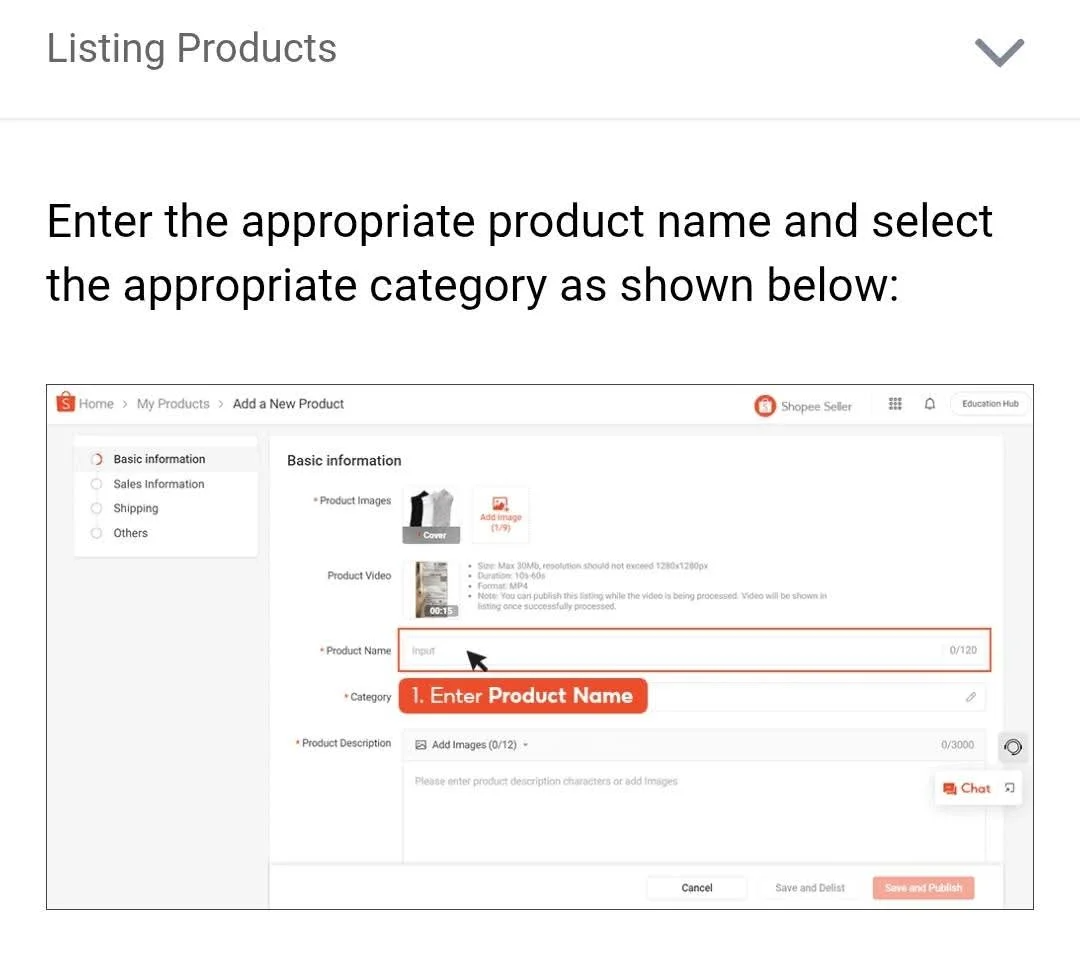Click the Cancel button
The height and width of the screenshot is (973, 1080).
[x=697, y=888]
